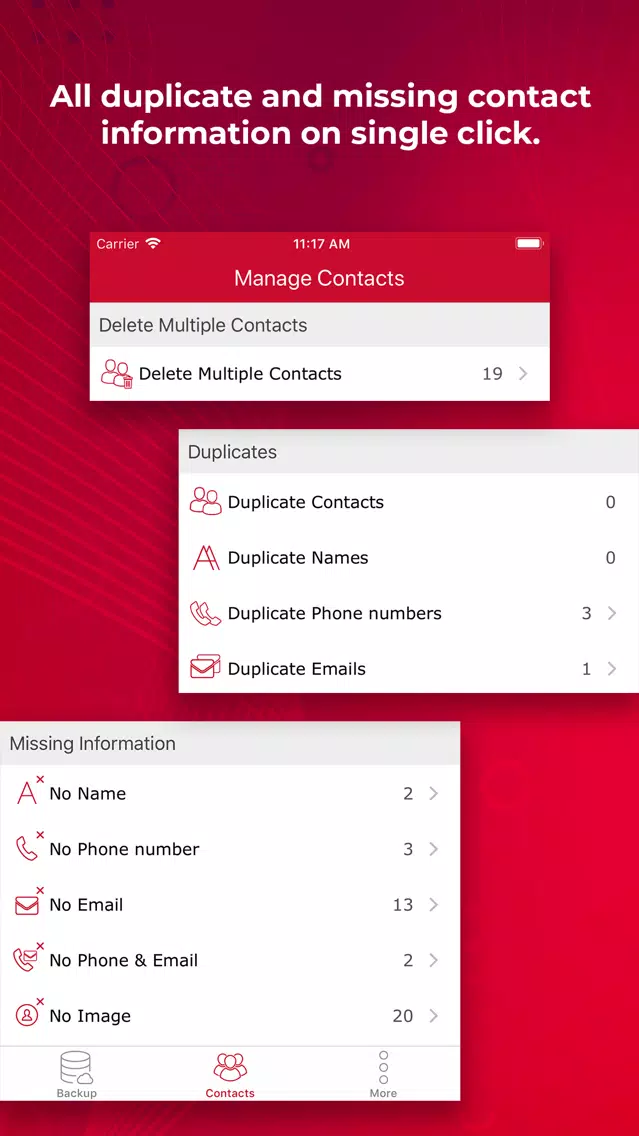639x1136 pixels.
Task: Select the 'Delete Multiple Contacts' row label
Action: [x=240, y=374]
